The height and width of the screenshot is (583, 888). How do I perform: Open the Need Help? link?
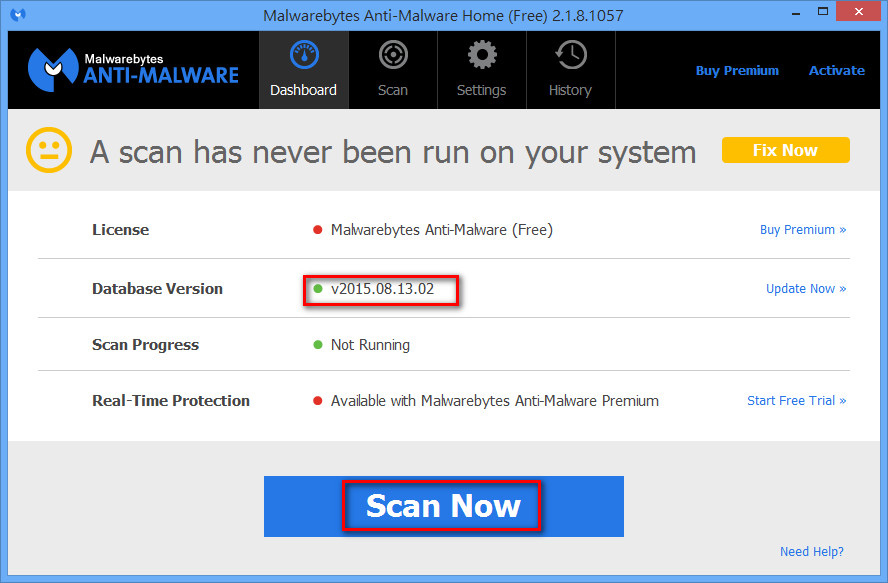point(812,551)
